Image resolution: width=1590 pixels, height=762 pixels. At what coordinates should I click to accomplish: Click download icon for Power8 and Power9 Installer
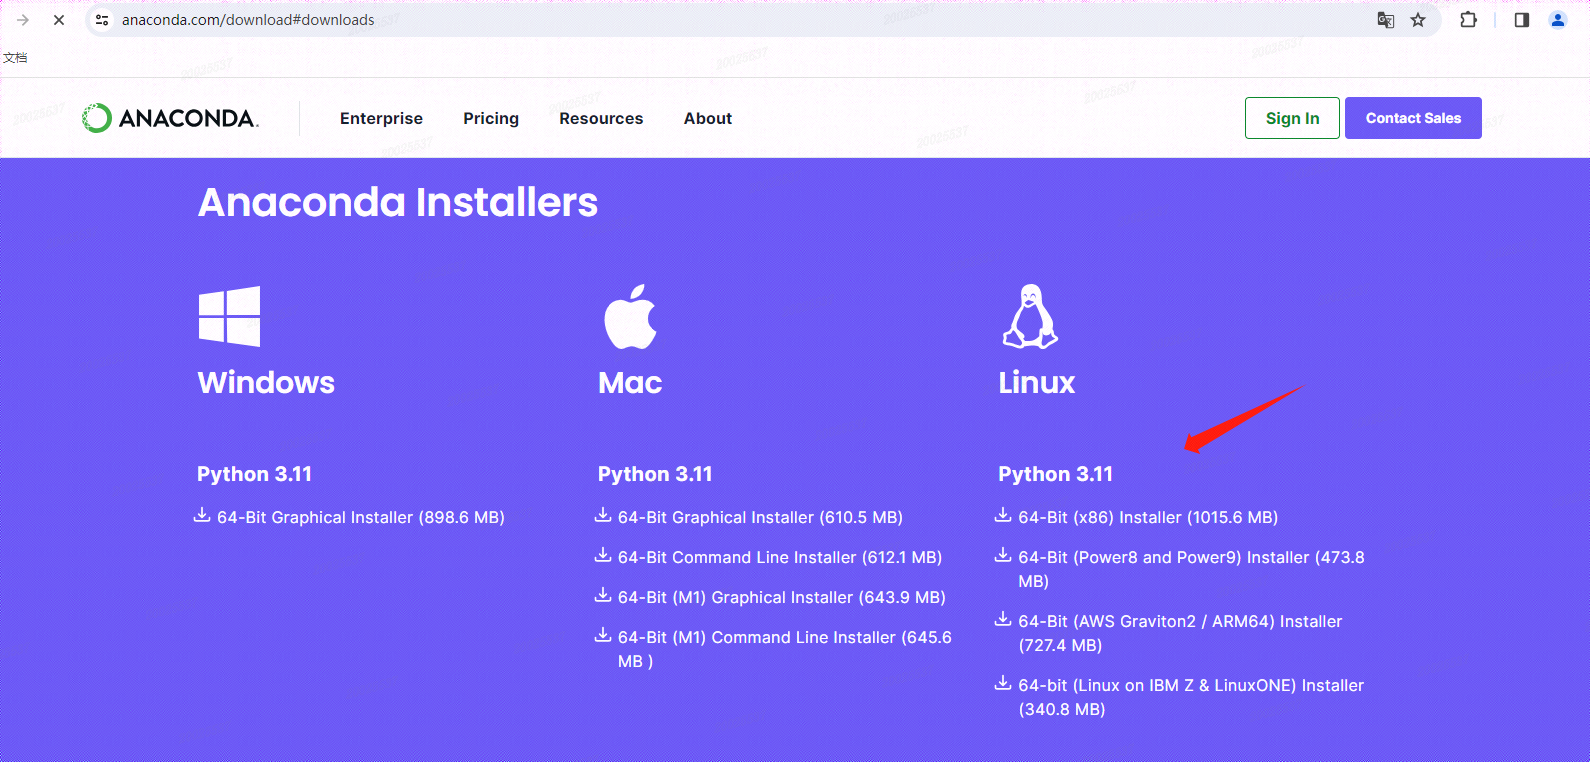point(1003,555)
